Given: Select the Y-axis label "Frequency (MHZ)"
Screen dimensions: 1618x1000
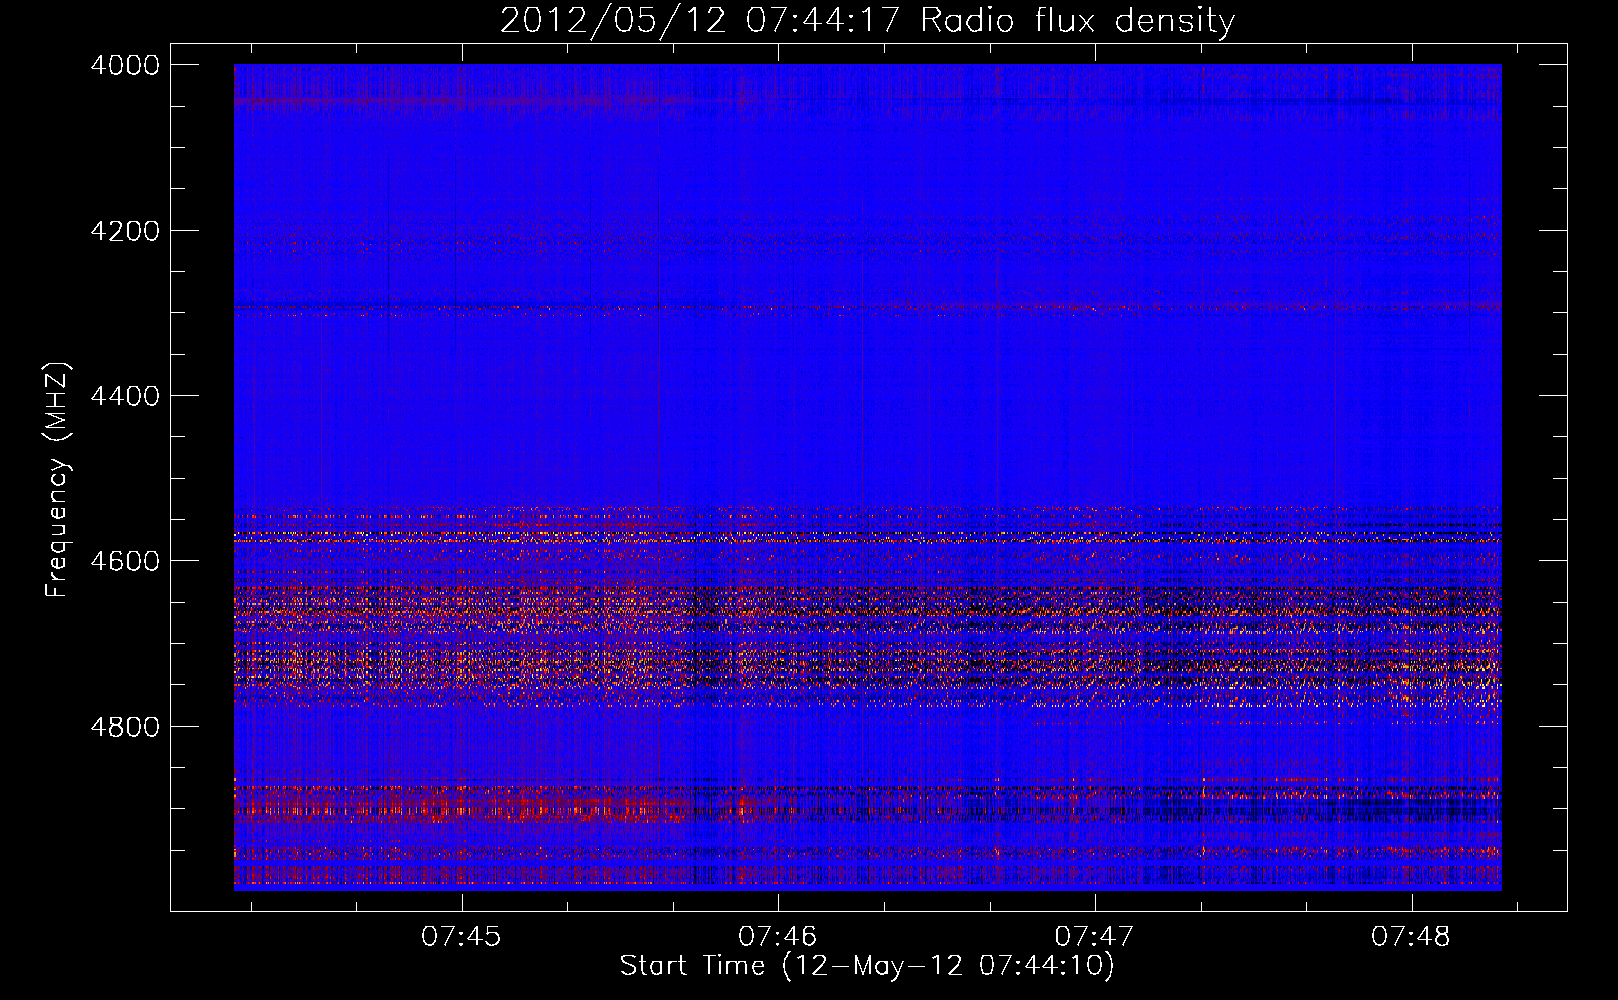Looking at the screenshot, I should pos(58,480).
